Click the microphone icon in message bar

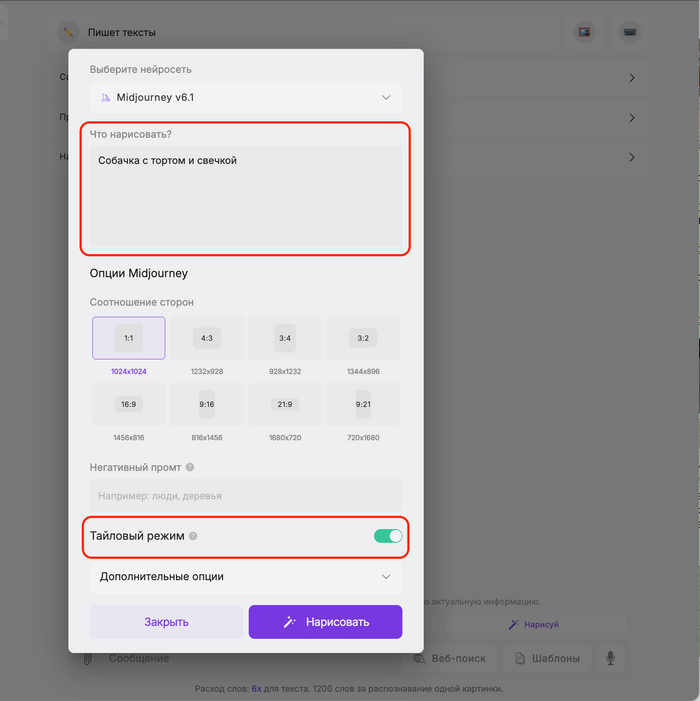click(608, 658)
